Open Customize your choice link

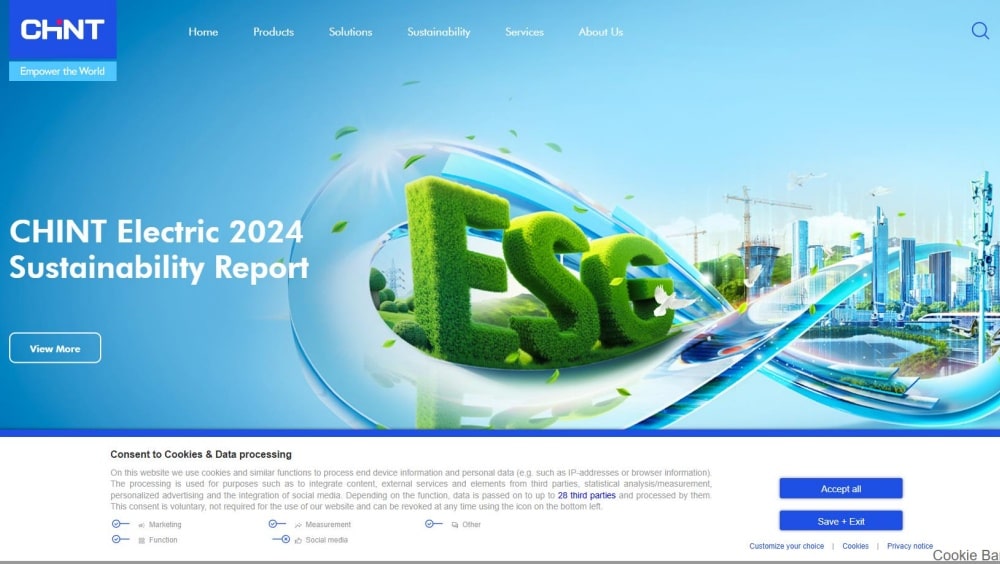(786, 546)
